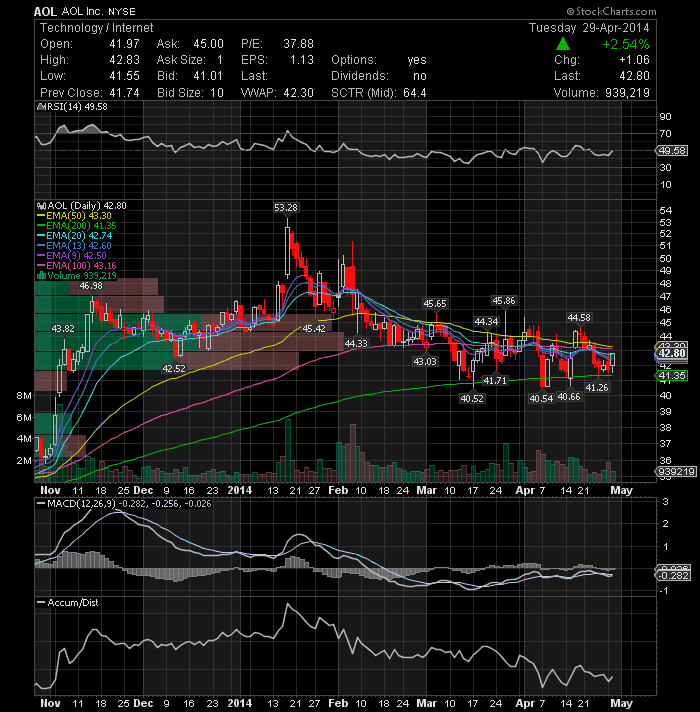The height and width of the screenshot is (712, 700).
Task: Click the StockCharts.com credit text
Action: (611, 11)
